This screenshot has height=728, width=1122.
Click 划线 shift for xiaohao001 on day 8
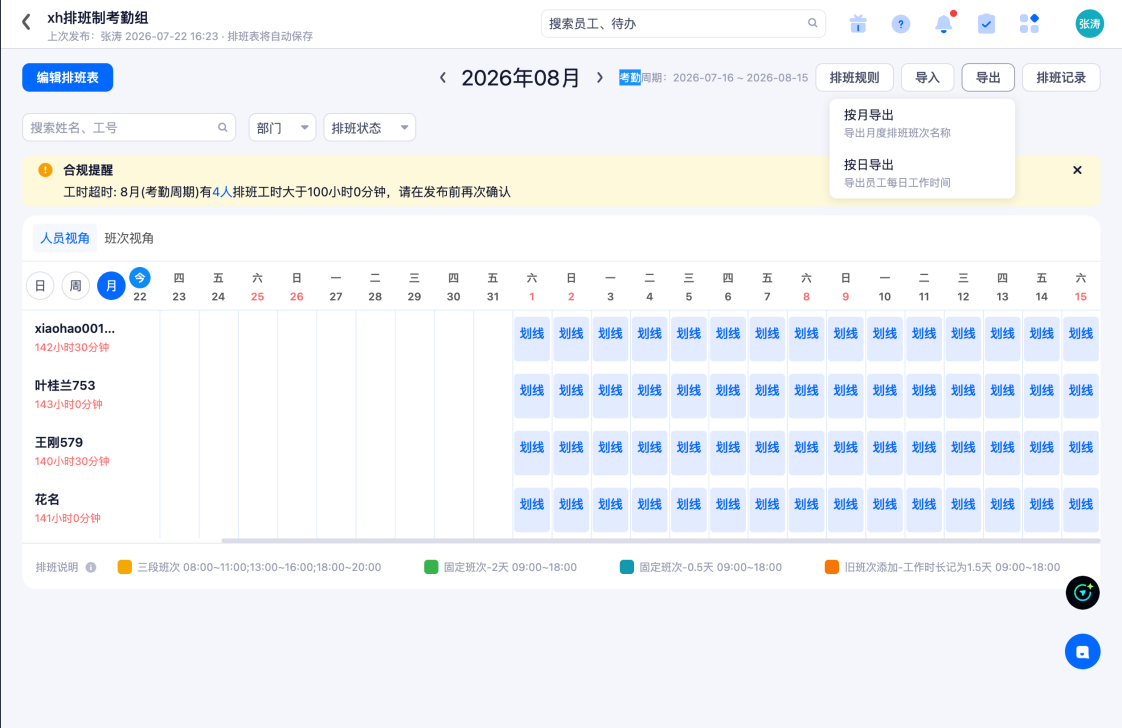[x=806, y=339]
